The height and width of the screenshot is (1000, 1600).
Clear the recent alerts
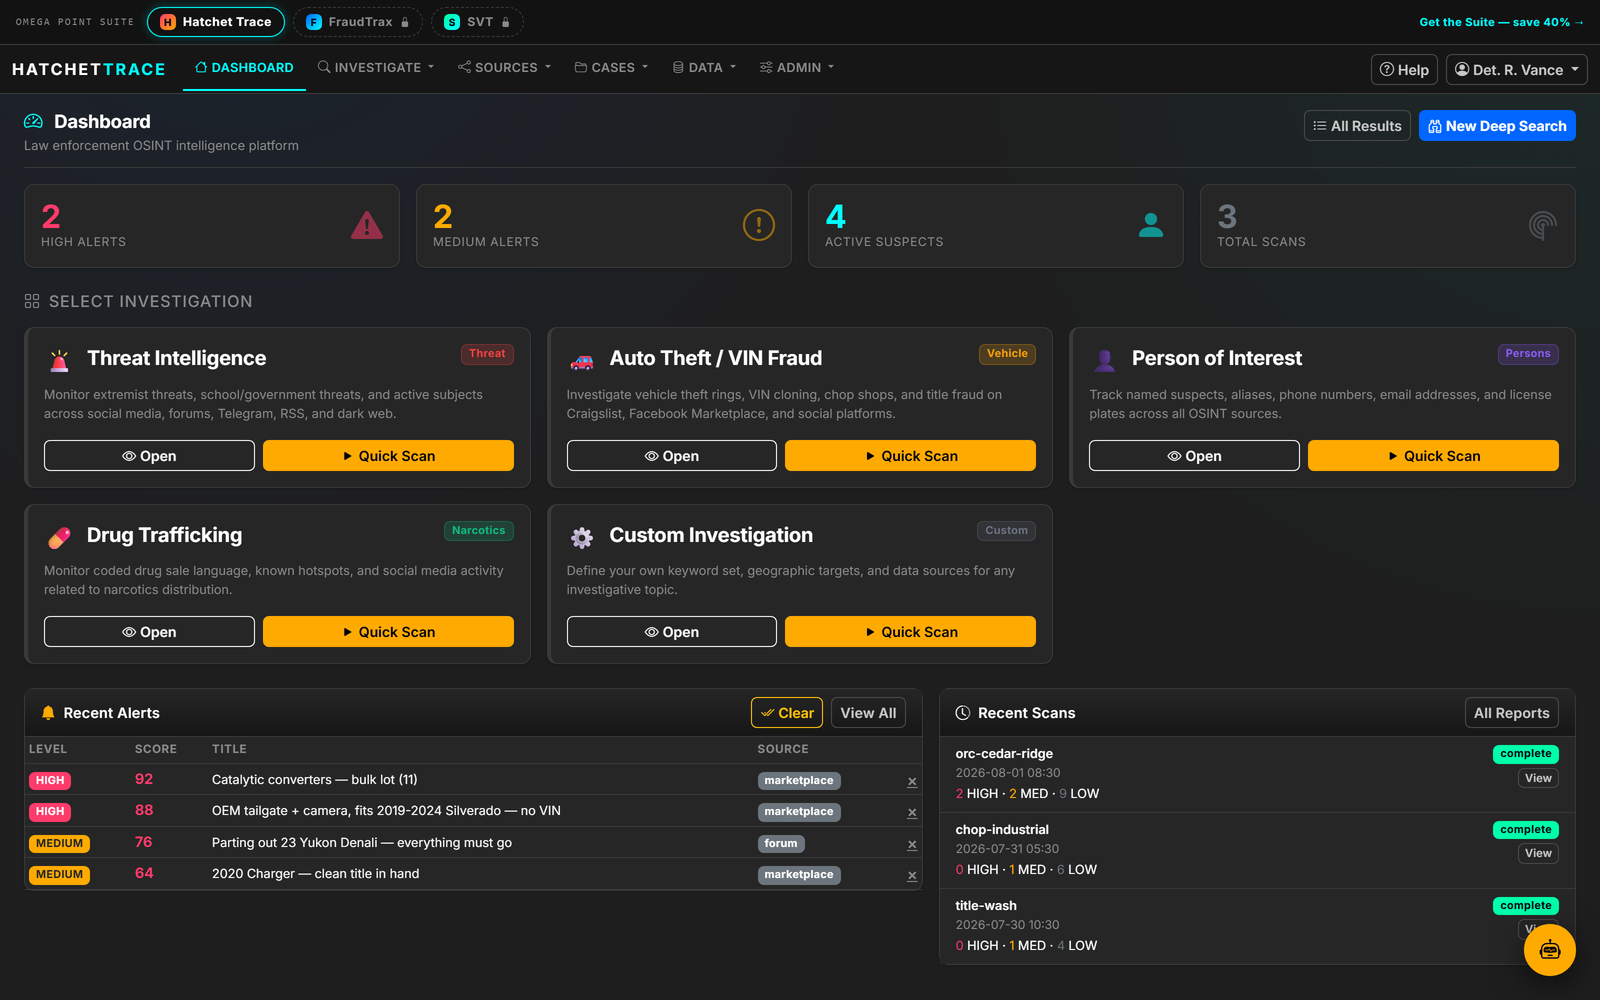point(787,713)
